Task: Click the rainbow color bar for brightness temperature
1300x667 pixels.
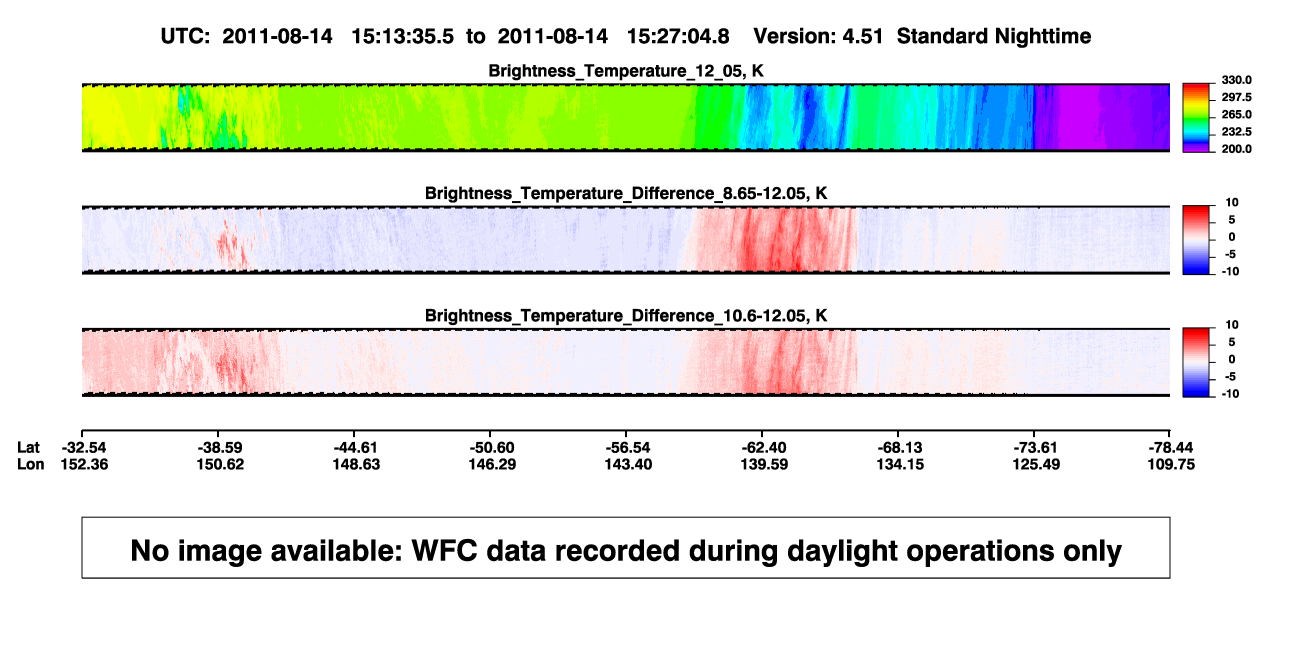Action: point(1197,117)
